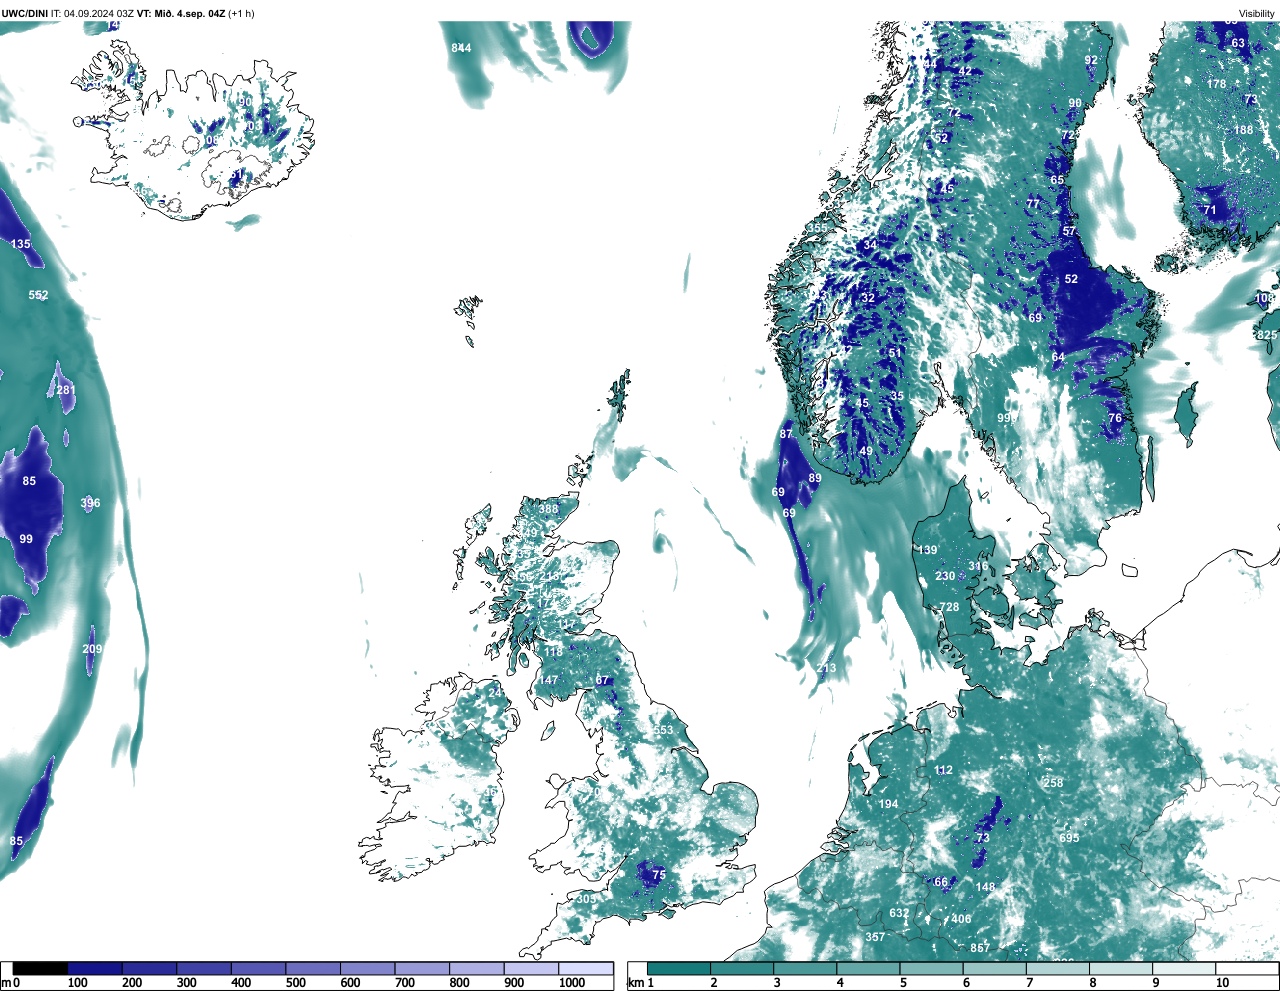The width and height of the screenshot is (1280, 991).
Task: Select the 500–600 m legend color block
Action: click(x=313, y=968)
